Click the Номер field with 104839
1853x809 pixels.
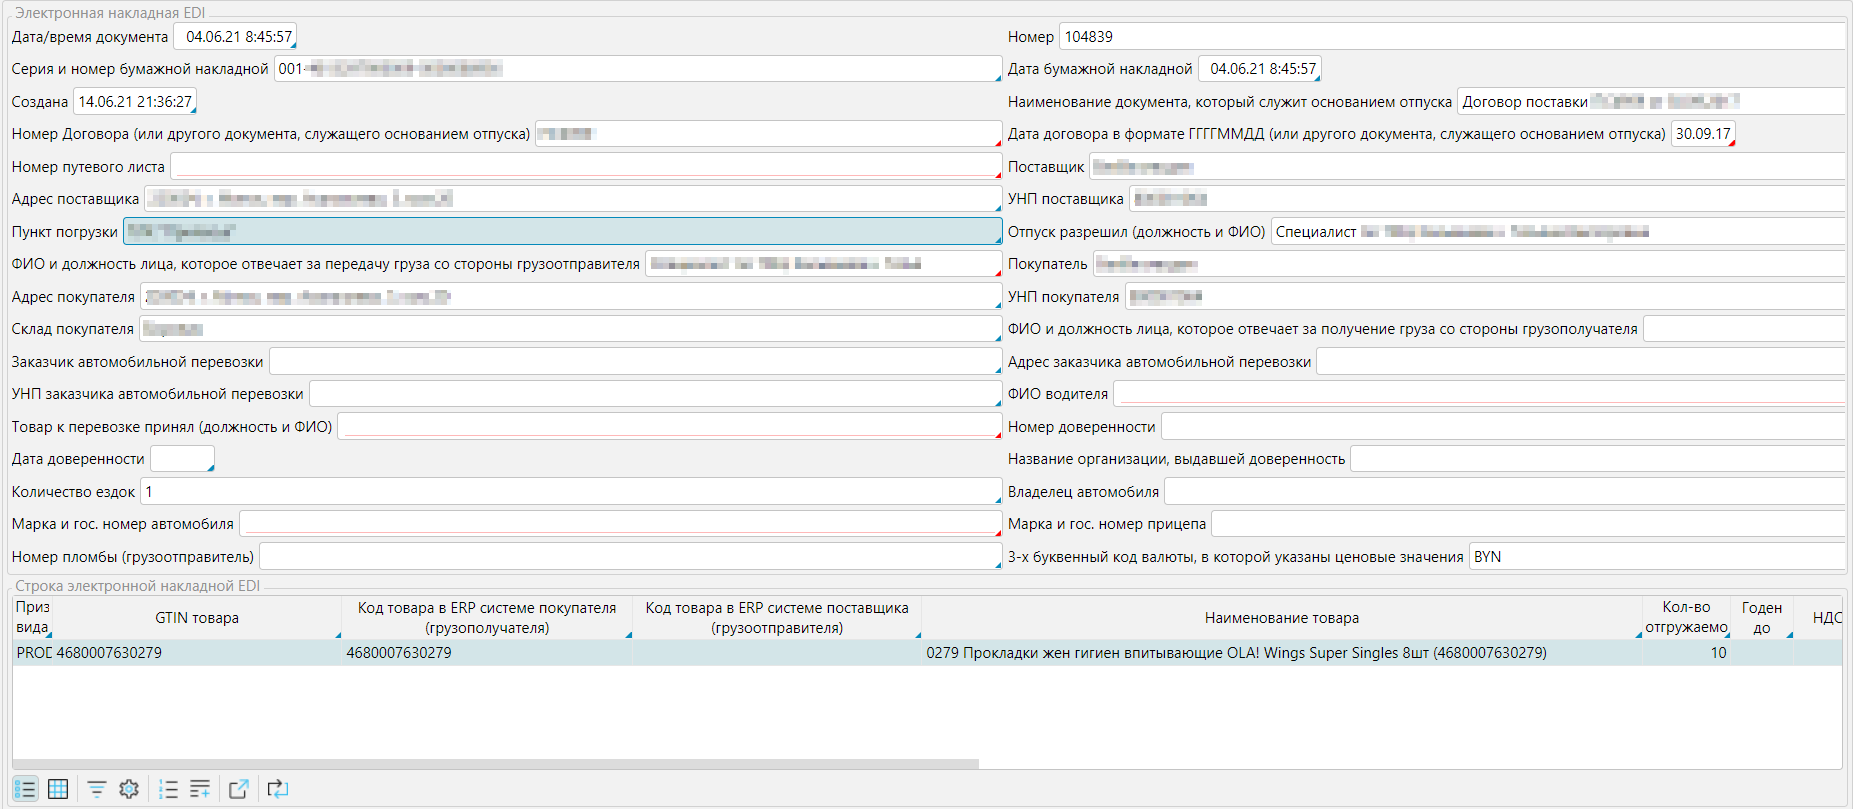[x=1450, y=37]
